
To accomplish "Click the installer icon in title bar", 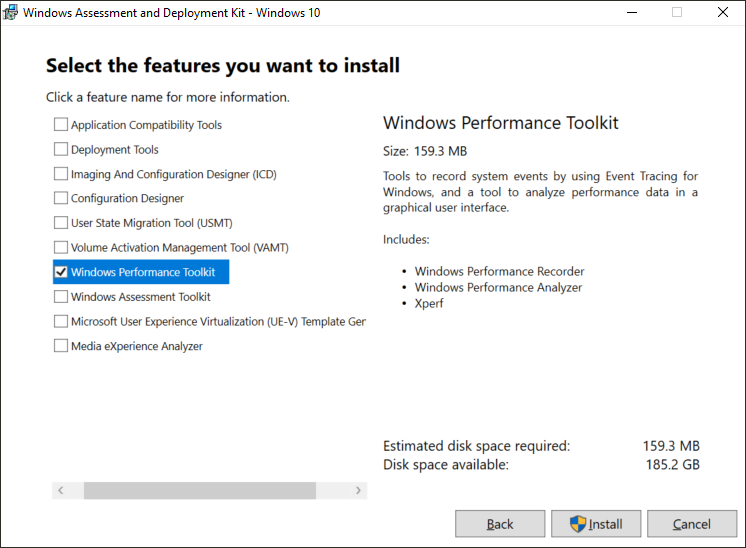I will pos(11,13).
